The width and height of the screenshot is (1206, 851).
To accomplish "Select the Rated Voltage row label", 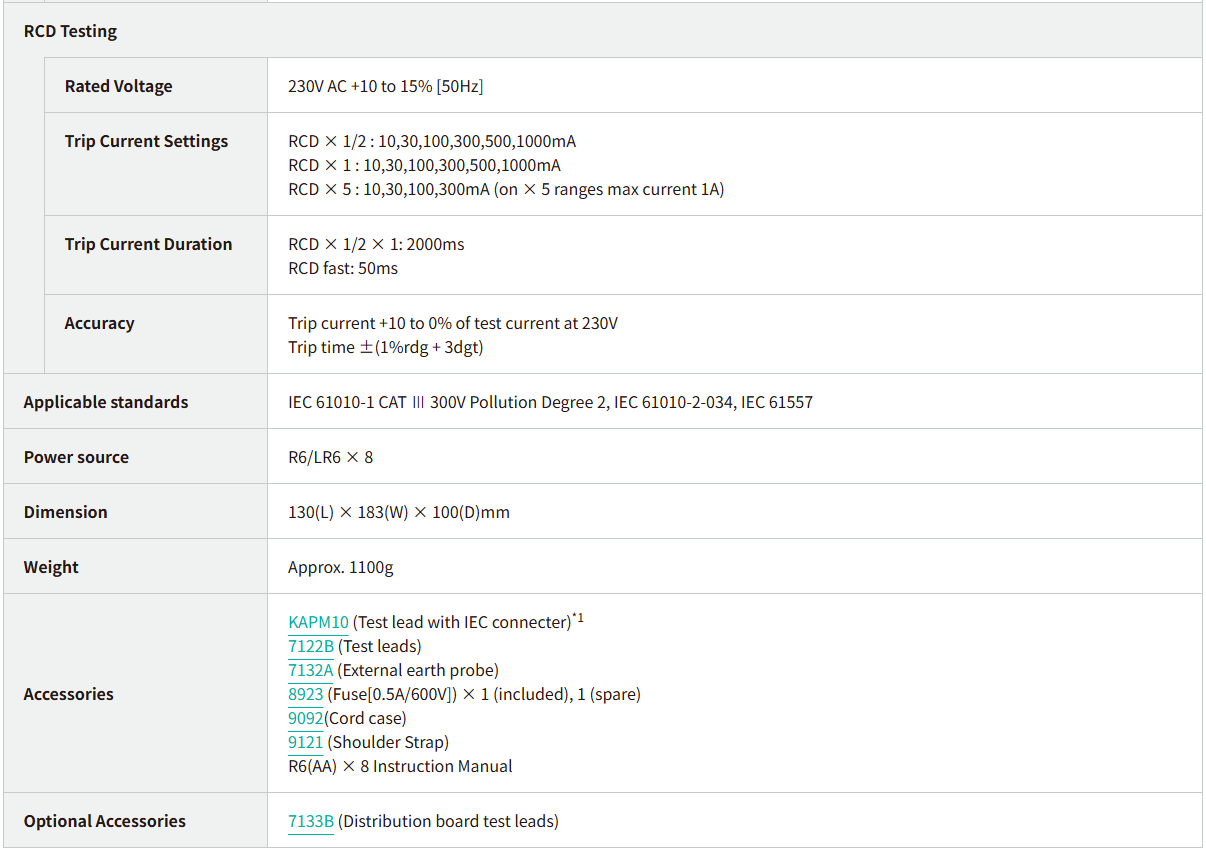I will pos(118,86).
